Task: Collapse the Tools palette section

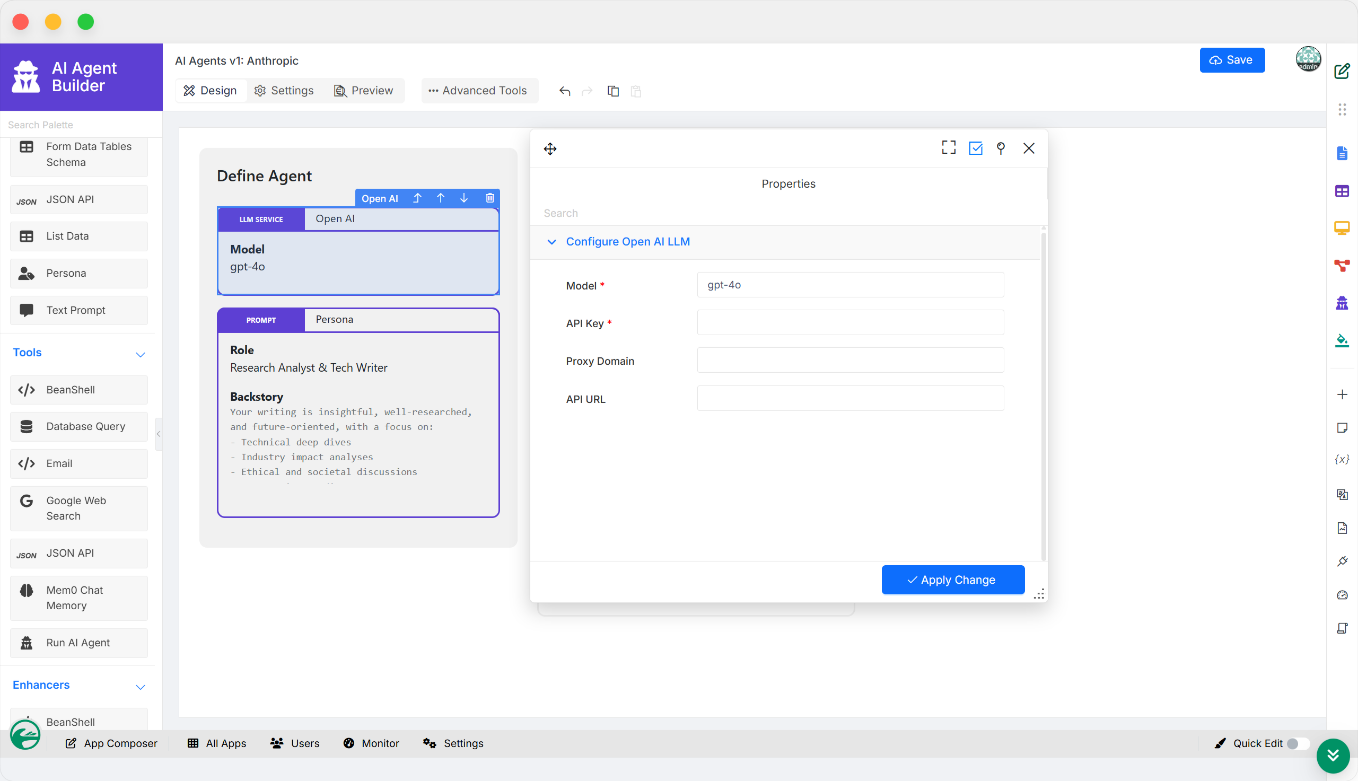Action: coord(140,354)
